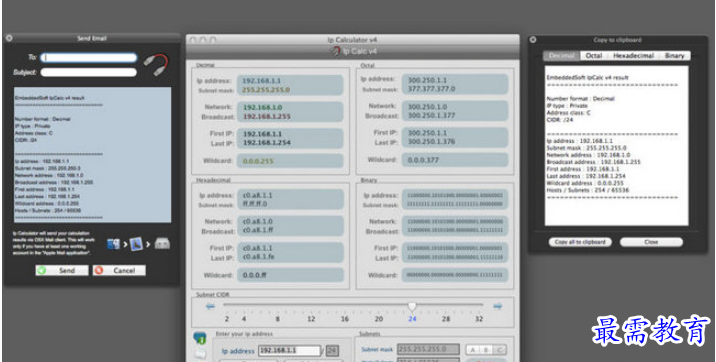Click the Hexadecimal Subnet mask value ff.ff.ff.0

(255, 204)
